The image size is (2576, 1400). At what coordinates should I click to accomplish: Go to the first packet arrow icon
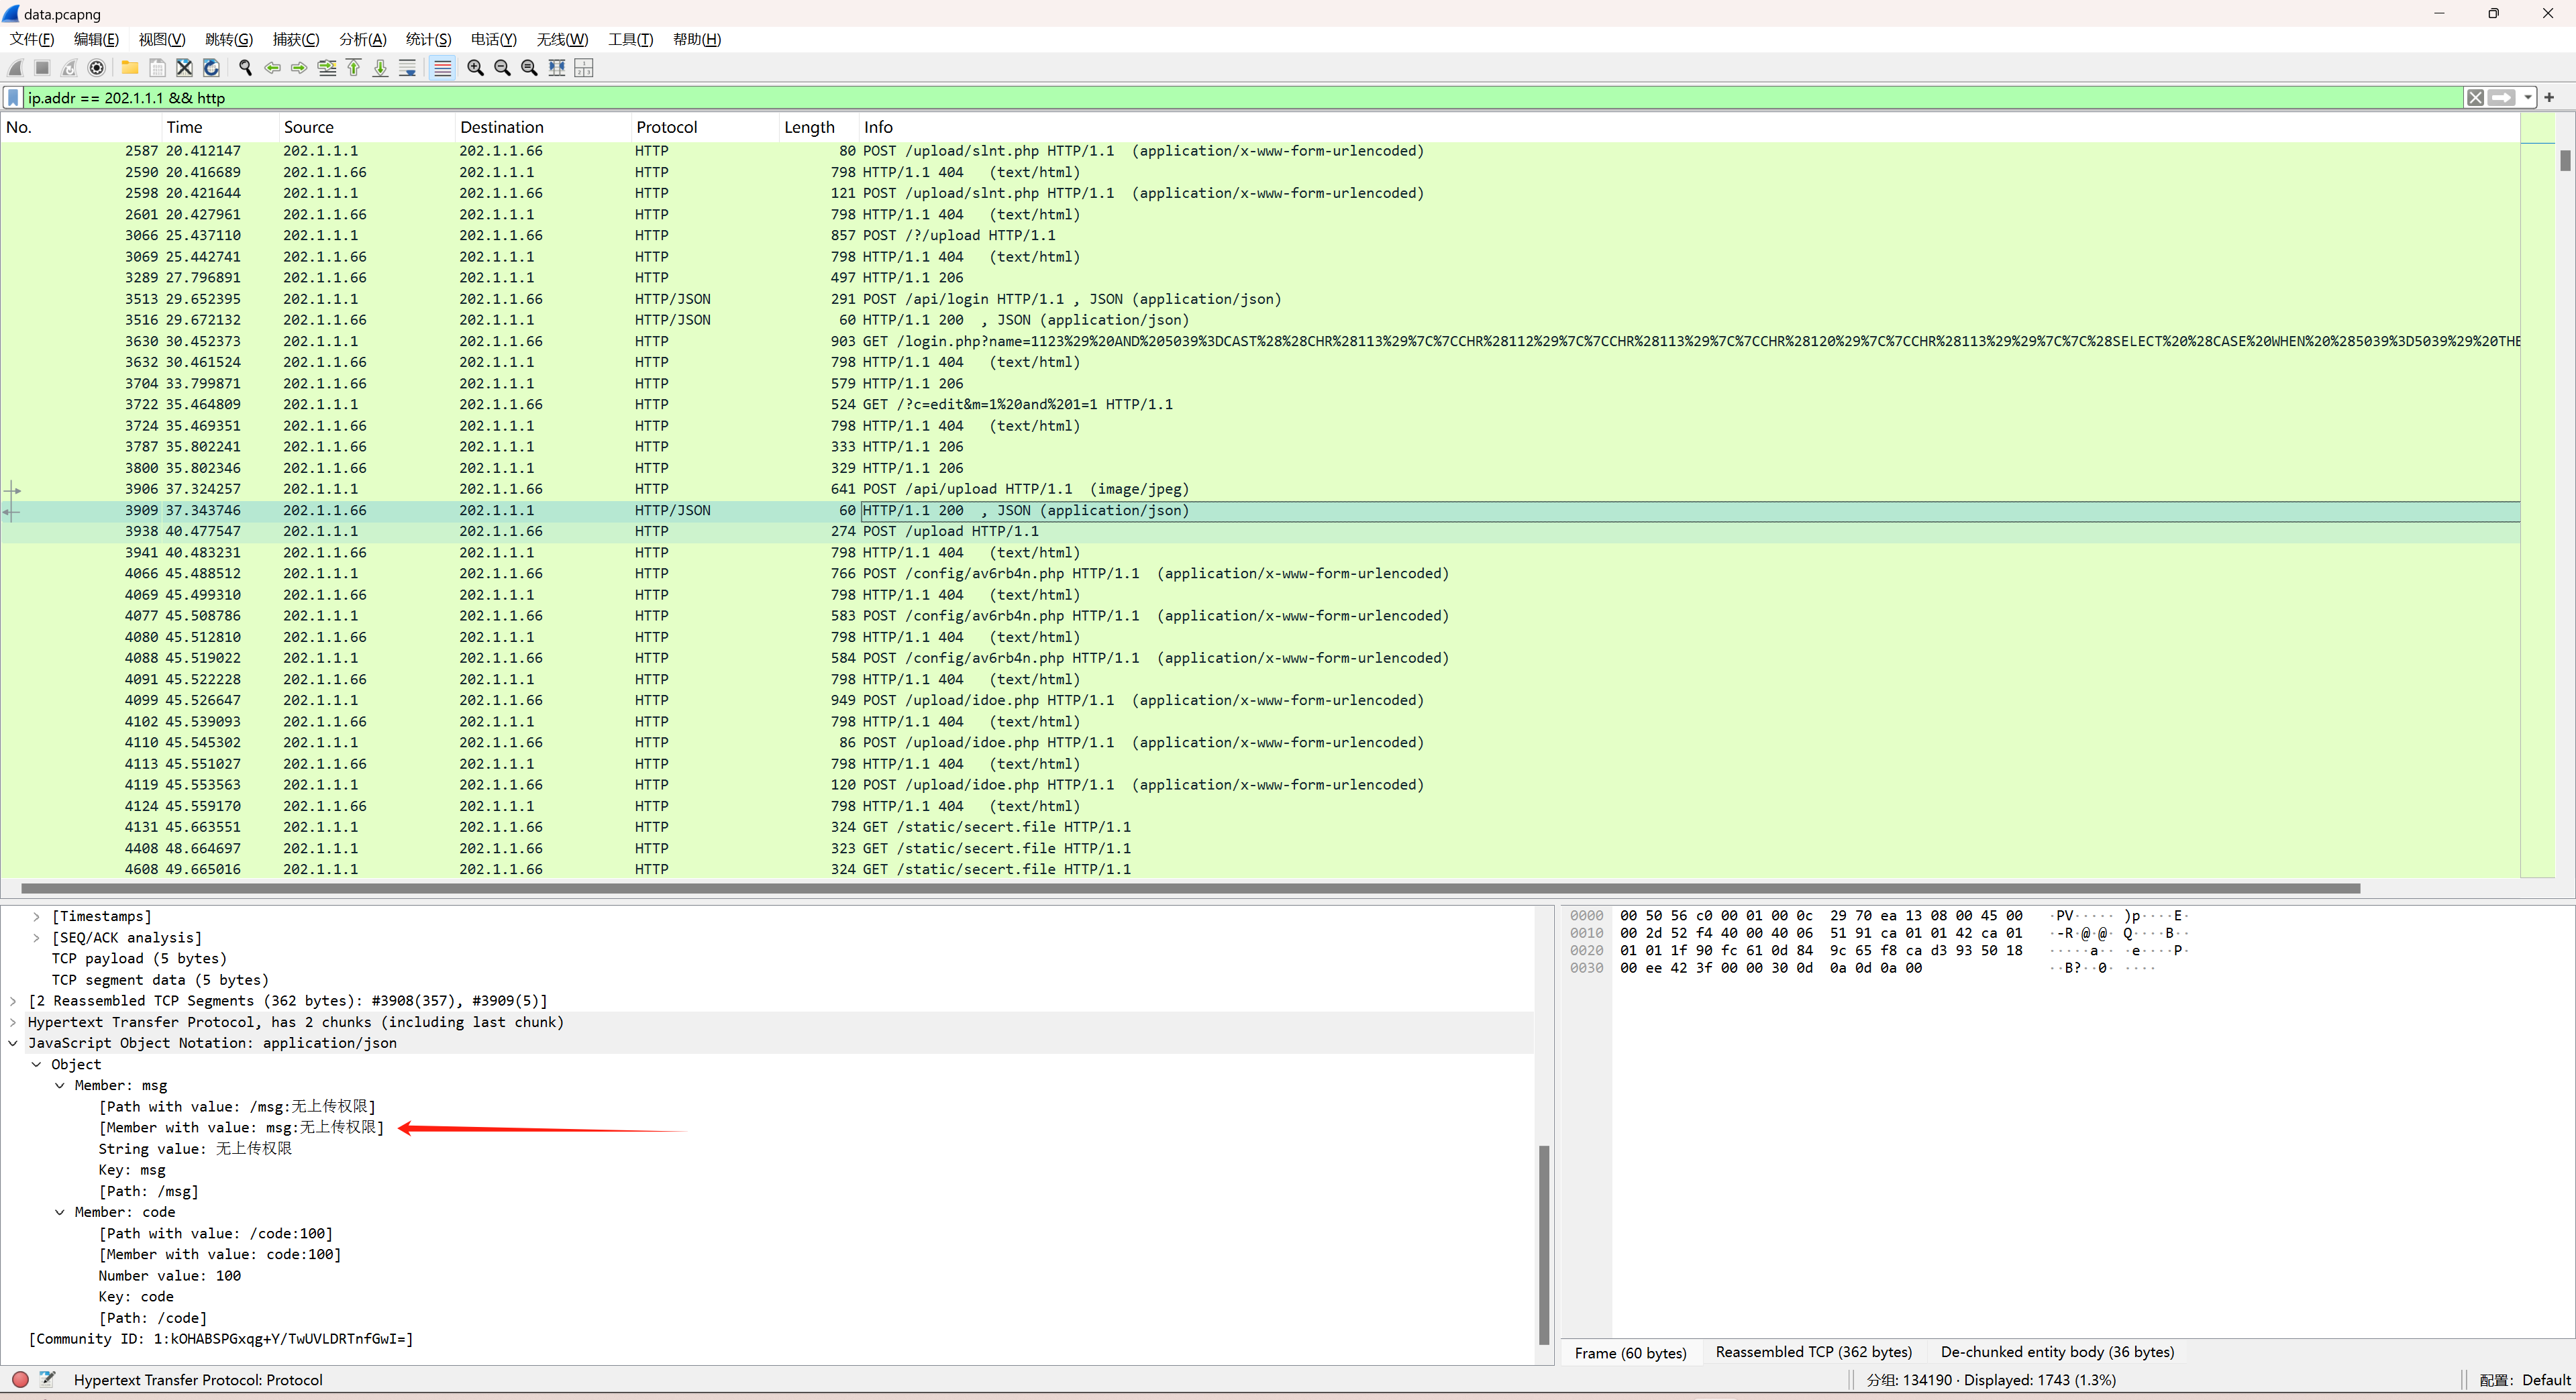pyautogui.click(x=353, y=68)
